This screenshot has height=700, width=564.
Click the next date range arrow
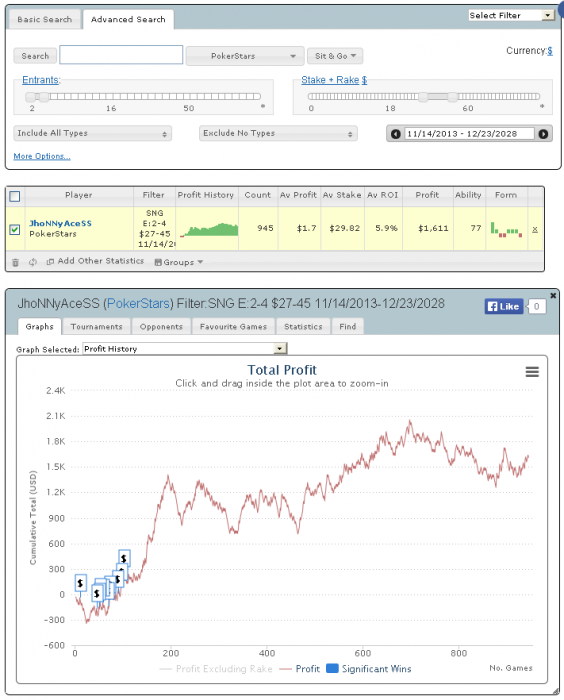point(543,134)
